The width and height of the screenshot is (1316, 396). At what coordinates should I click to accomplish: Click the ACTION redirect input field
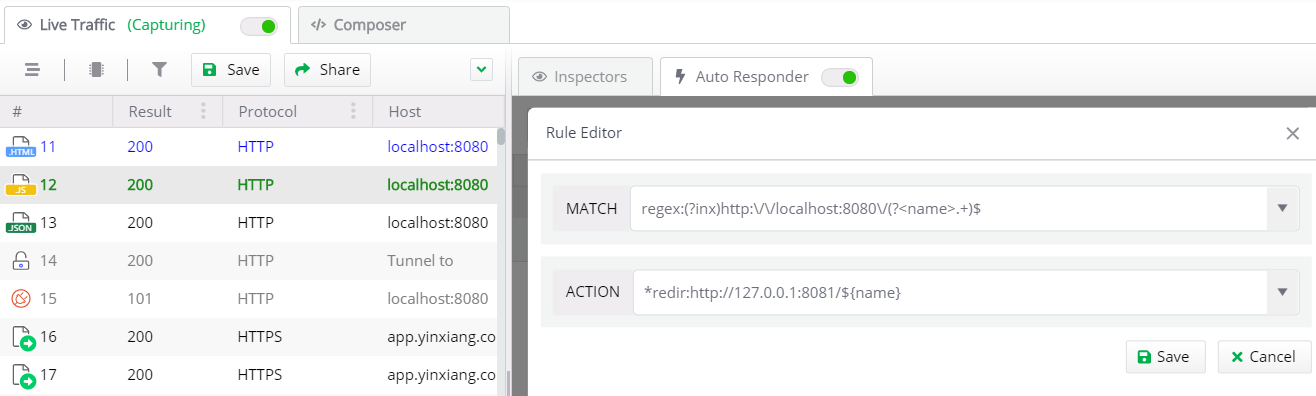pos(950,292)
